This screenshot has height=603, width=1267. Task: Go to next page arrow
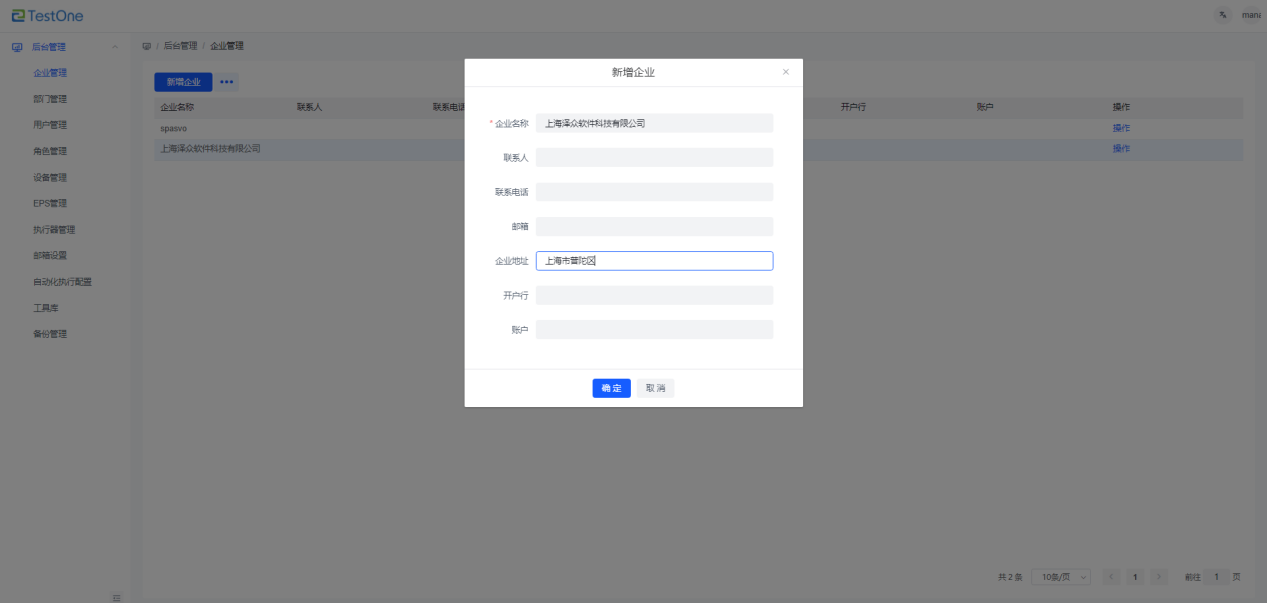[x=1159, y=577]
